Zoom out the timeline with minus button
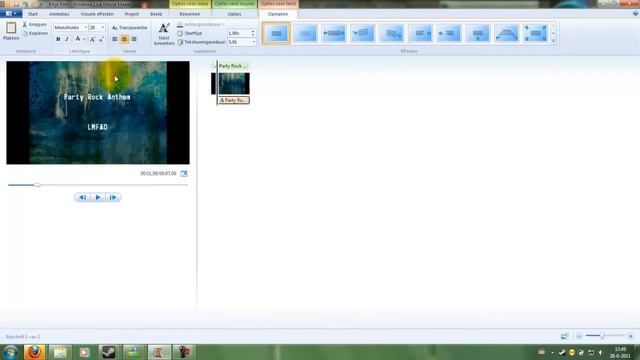640x360 pixels. [x=579, y=336]
